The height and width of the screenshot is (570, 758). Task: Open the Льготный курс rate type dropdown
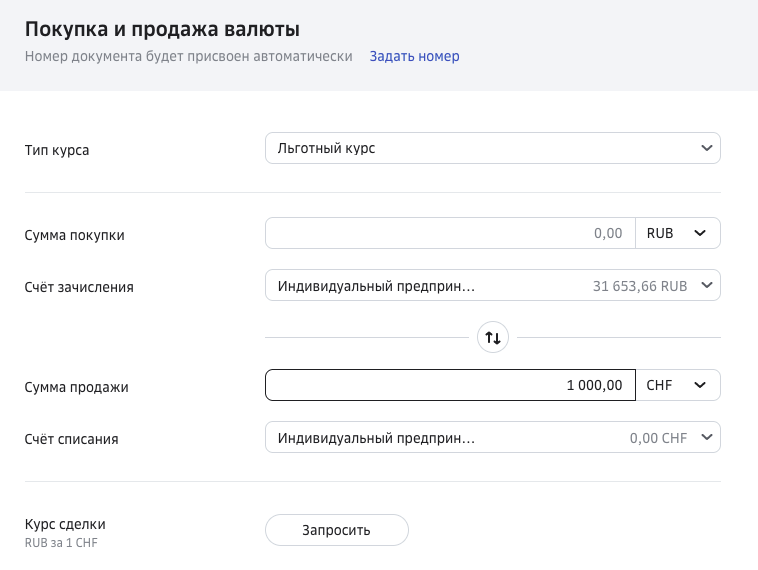pyautogui.click(x=493, y=148)
